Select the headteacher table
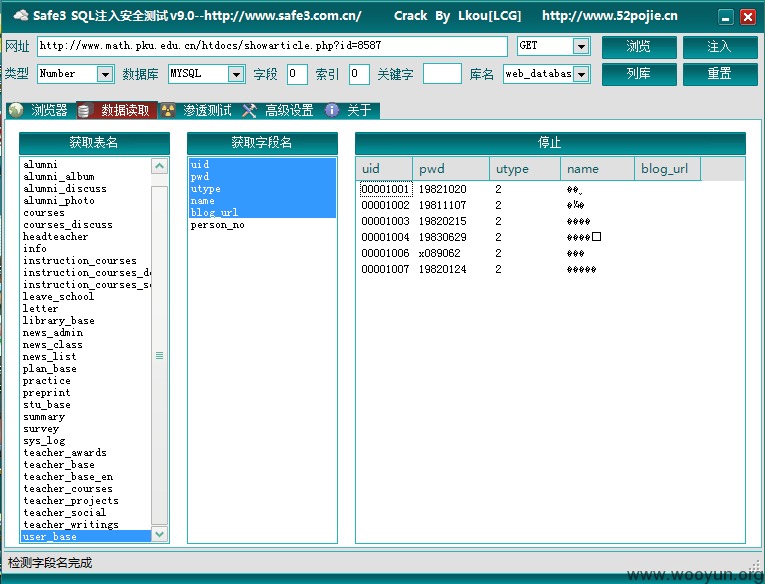Viewport: 765px width, 584px height. [86, 237]
